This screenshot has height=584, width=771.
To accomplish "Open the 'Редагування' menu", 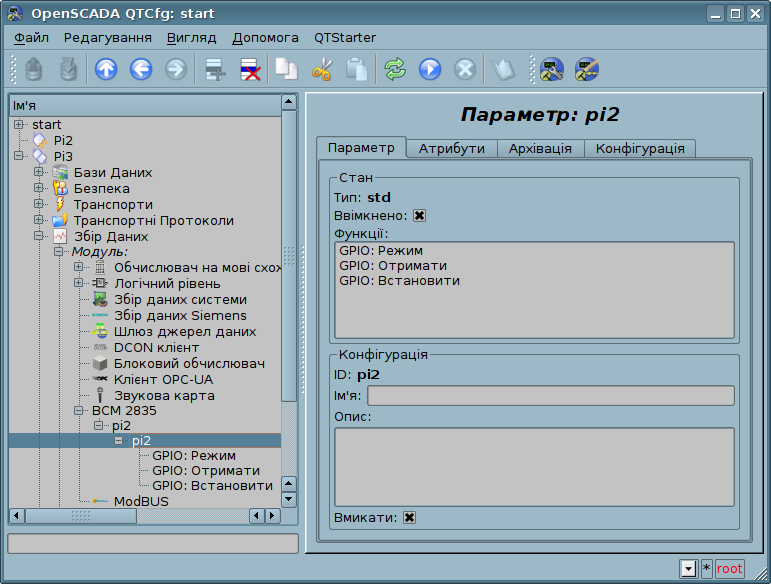I will click(107, 37).
